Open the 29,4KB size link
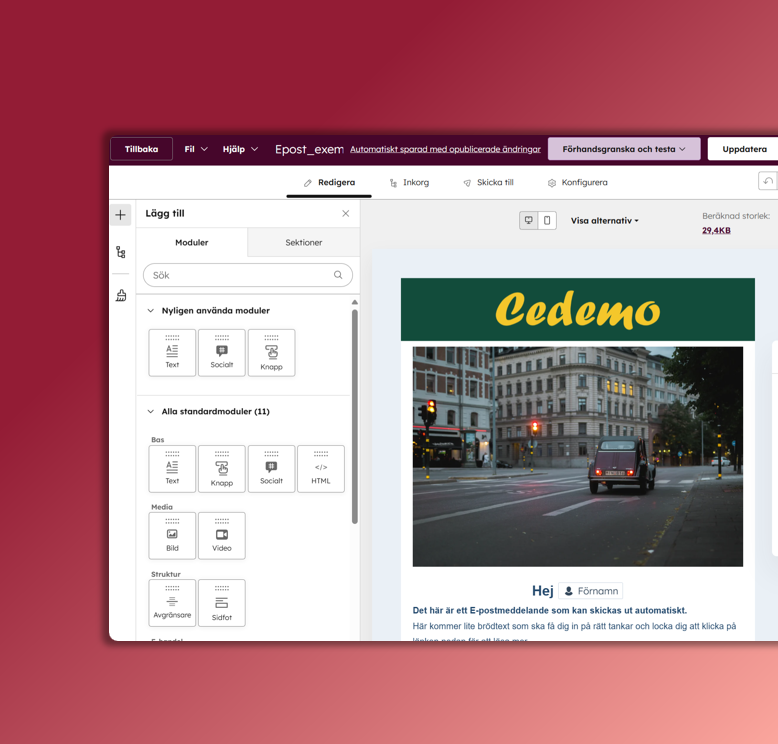Image resolution: width=778 pixels, height=744 pixels. [x=716, y=230]
